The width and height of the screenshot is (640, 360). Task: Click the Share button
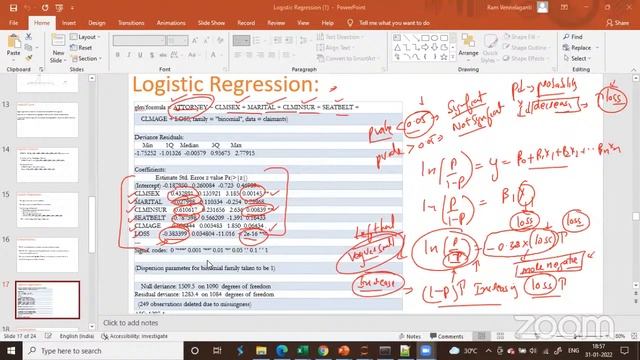(618, 23)
